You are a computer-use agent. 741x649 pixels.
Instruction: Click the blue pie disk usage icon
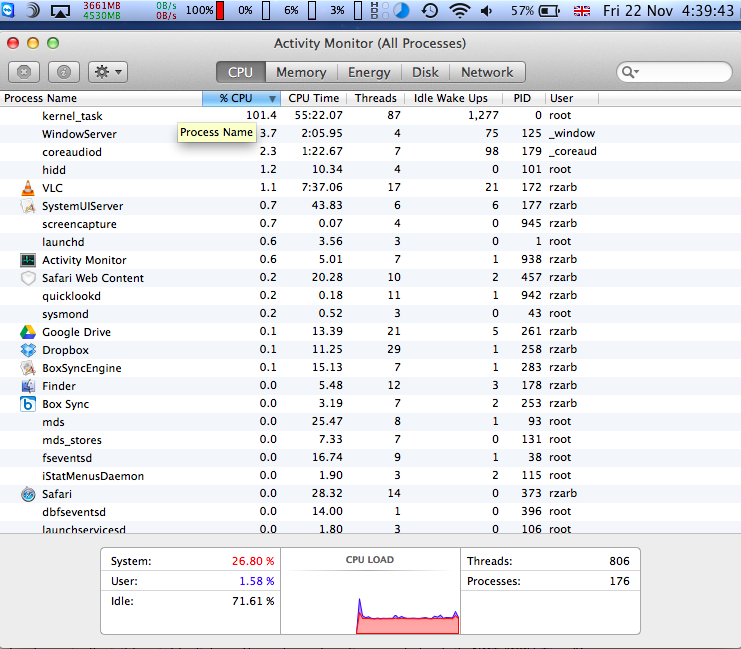coord(401,10)
